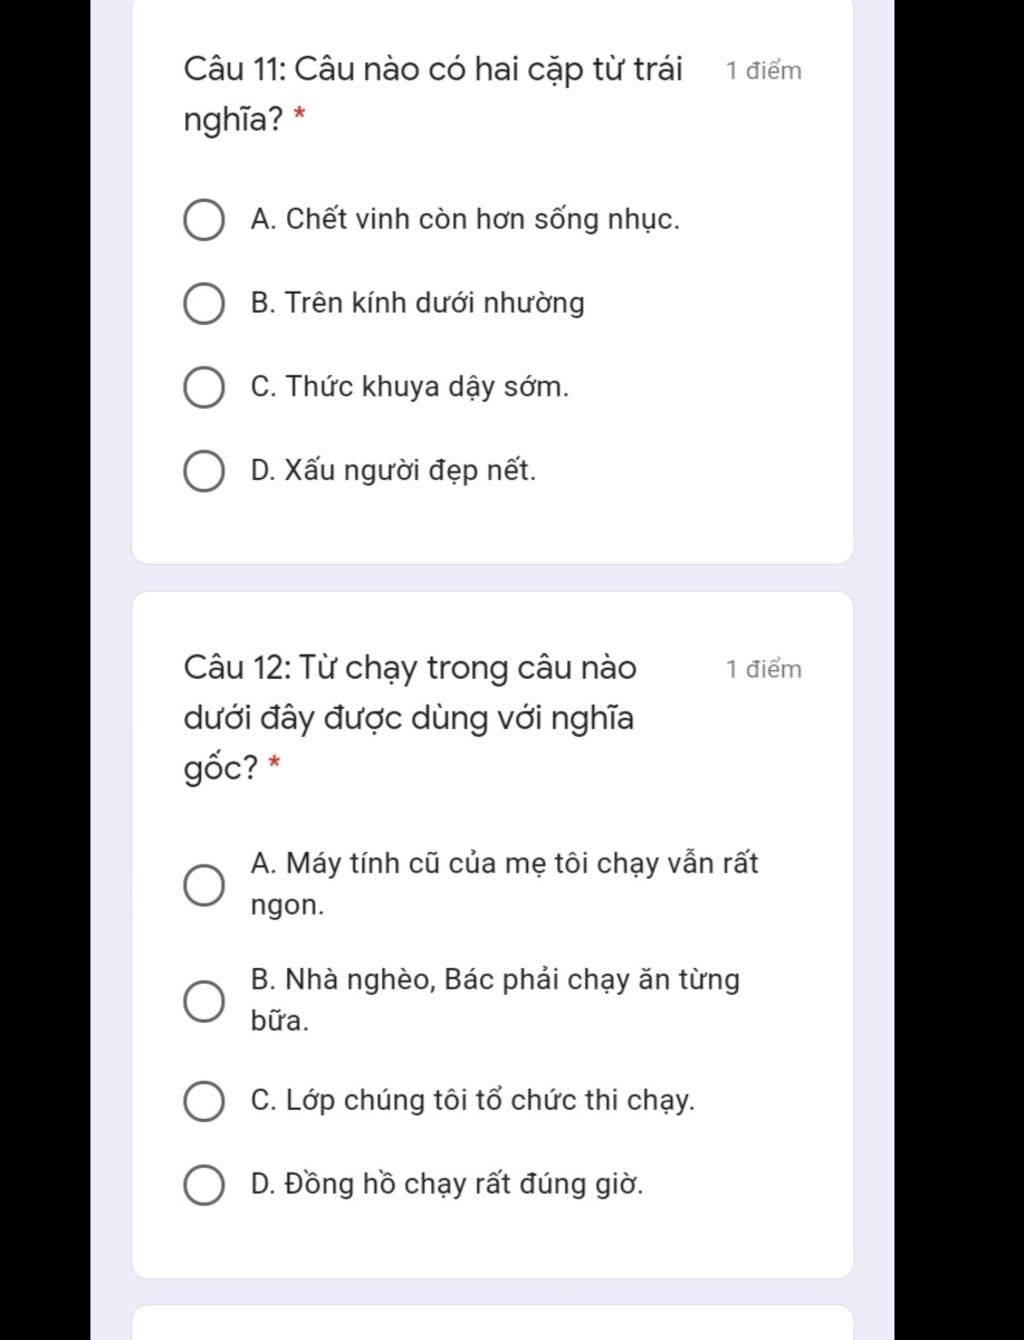Viewport: 1024px width, 1340px height.
Task: Select radio for 'Máy tính cũ của mẹ' answer
Action: point(204,885)
